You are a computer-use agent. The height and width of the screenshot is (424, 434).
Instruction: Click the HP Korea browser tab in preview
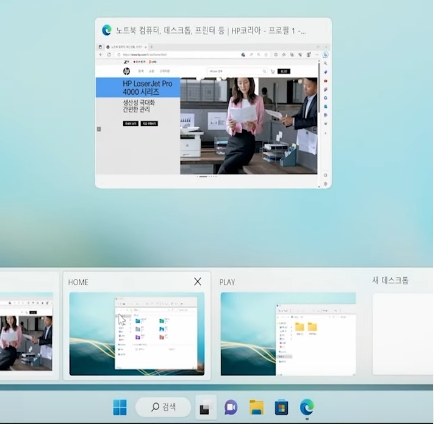[x=126, y=47]
